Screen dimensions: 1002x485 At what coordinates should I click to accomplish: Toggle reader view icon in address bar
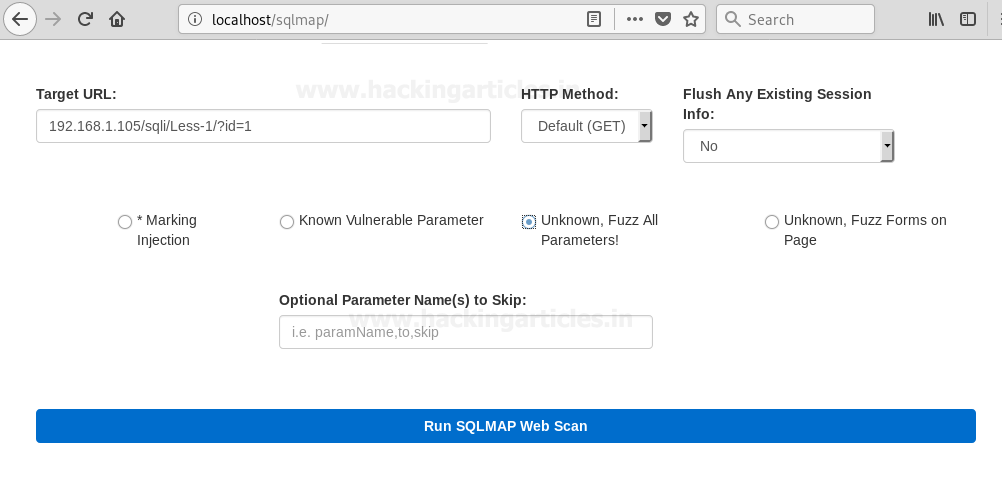click(594, 19)
